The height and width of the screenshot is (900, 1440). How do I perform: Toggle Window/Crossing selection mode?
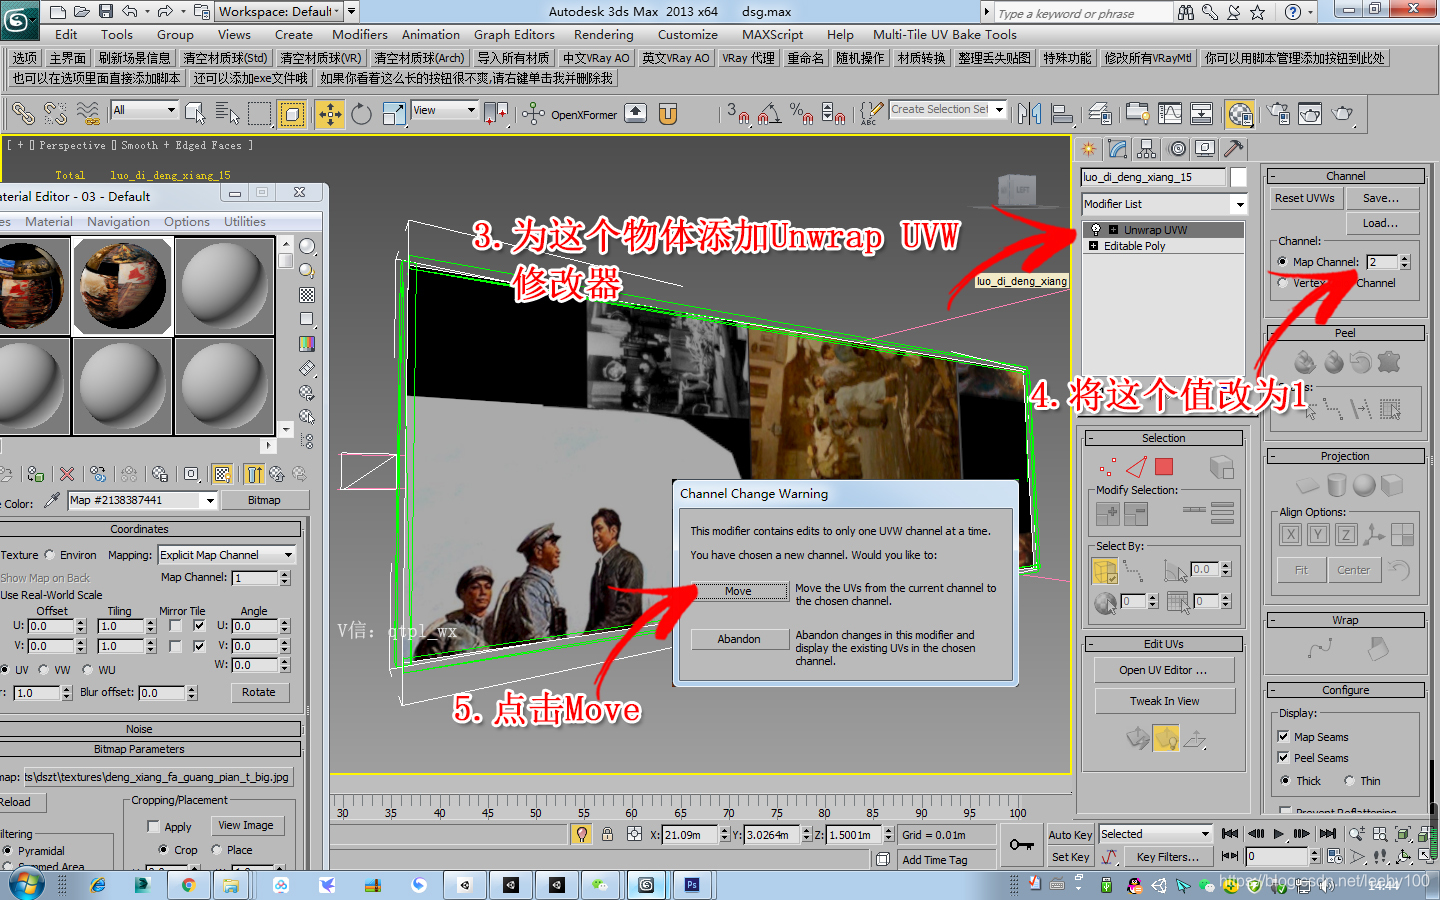pyautogui.click(x=292, y=114)
